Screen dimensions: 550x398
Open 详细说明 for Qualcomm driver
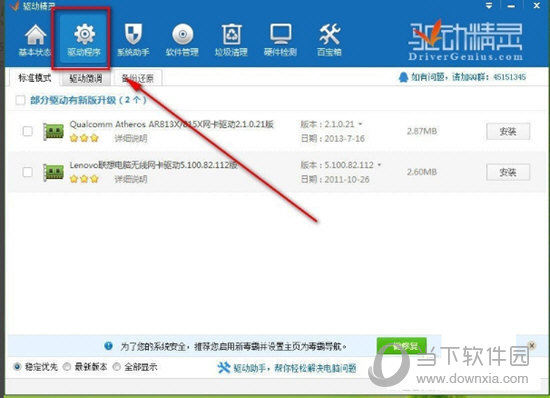point(131,139)
